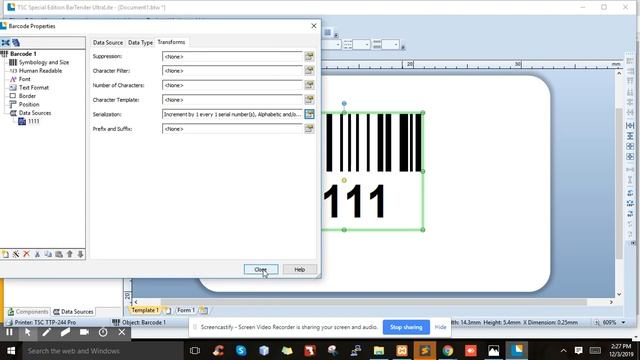Select Border in the property tree
640x360 pixels.
pyautogui.click(x=27, y=96)
